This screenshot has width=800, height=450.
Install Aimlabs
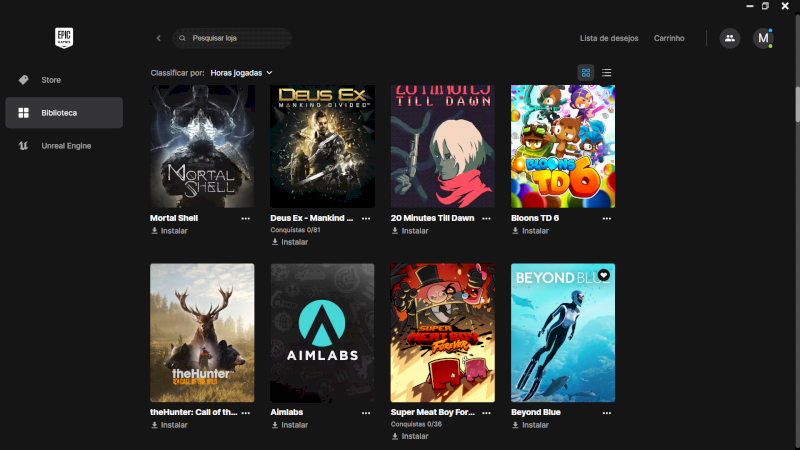click(x=290, y=425)
